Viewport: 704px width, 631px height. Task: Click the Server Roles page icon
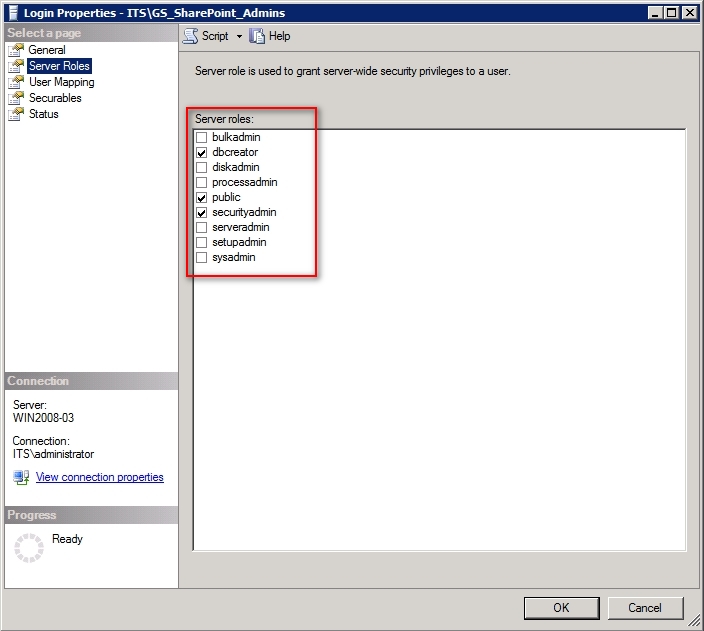[16, 66]
